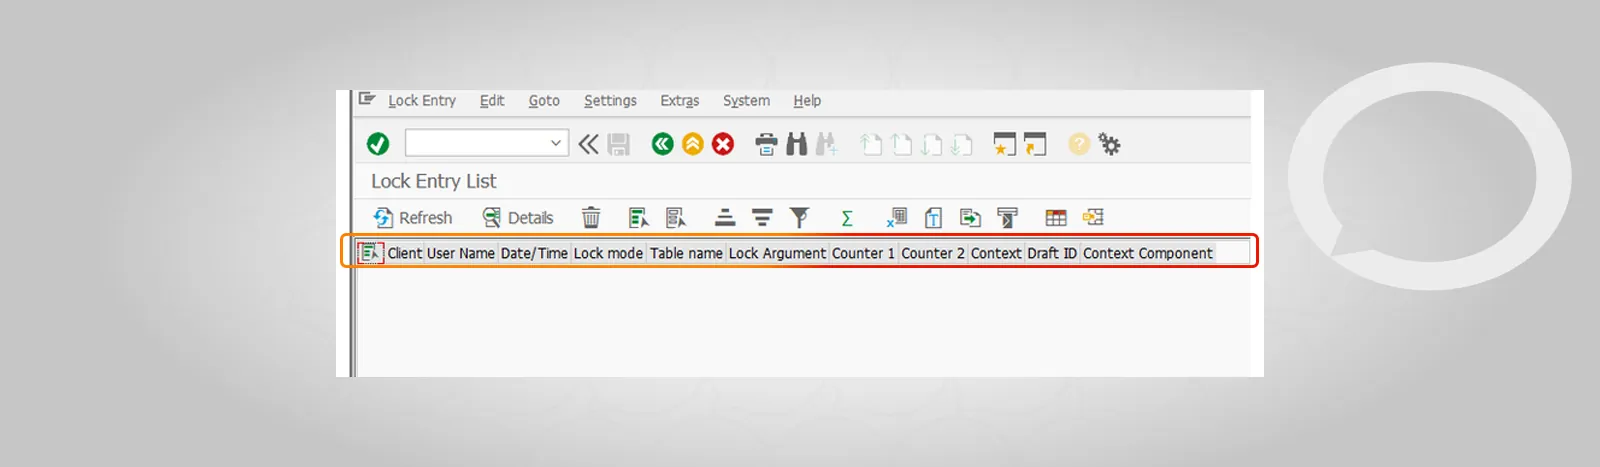Click the Refresh button
This screenshot has height=467, width=1600.
click(x=413, y=218)
